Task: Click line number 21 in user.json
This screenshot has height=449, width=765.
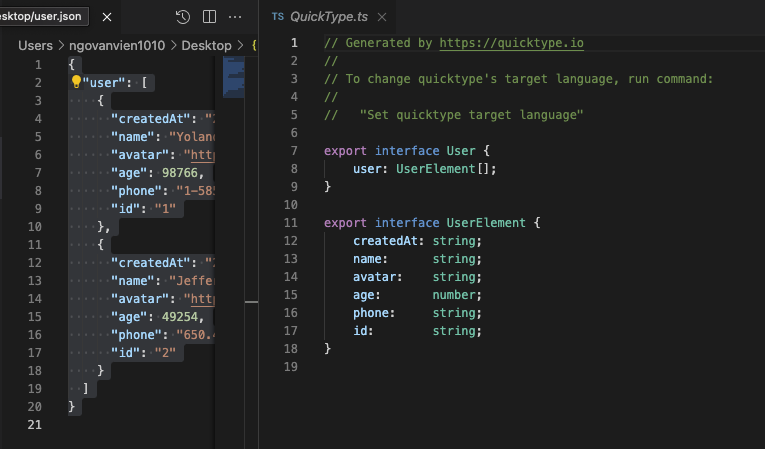Action: pos(35,425)
